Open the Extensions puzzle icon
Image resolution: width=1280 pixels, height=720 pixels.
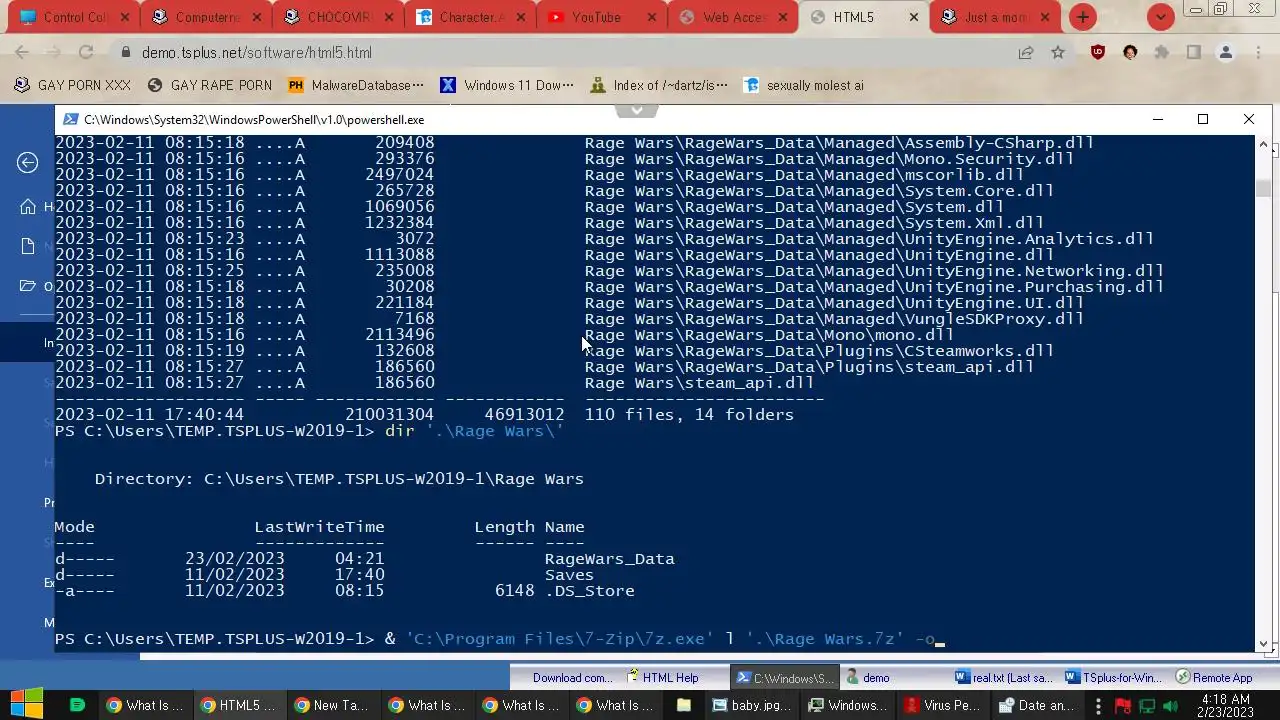1162,53
